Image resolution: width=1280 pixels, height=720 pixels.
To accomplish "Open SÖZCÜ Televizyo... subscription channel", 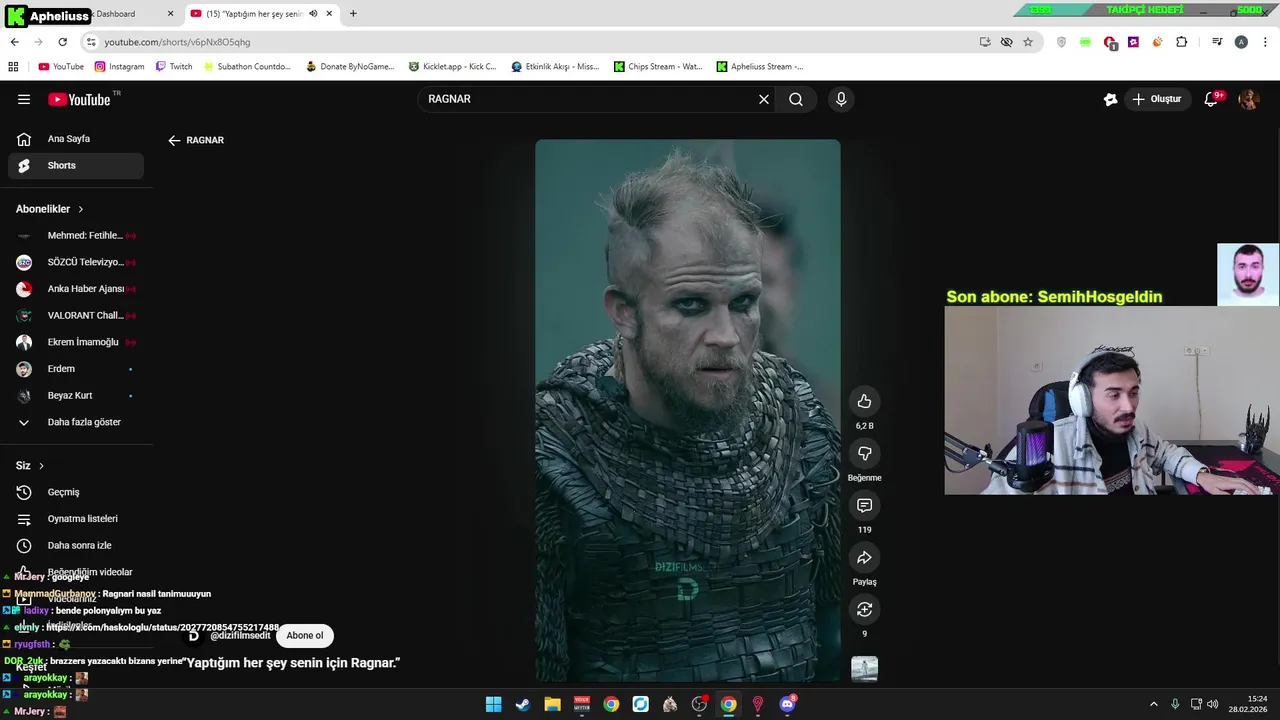I will pos(76,262).
